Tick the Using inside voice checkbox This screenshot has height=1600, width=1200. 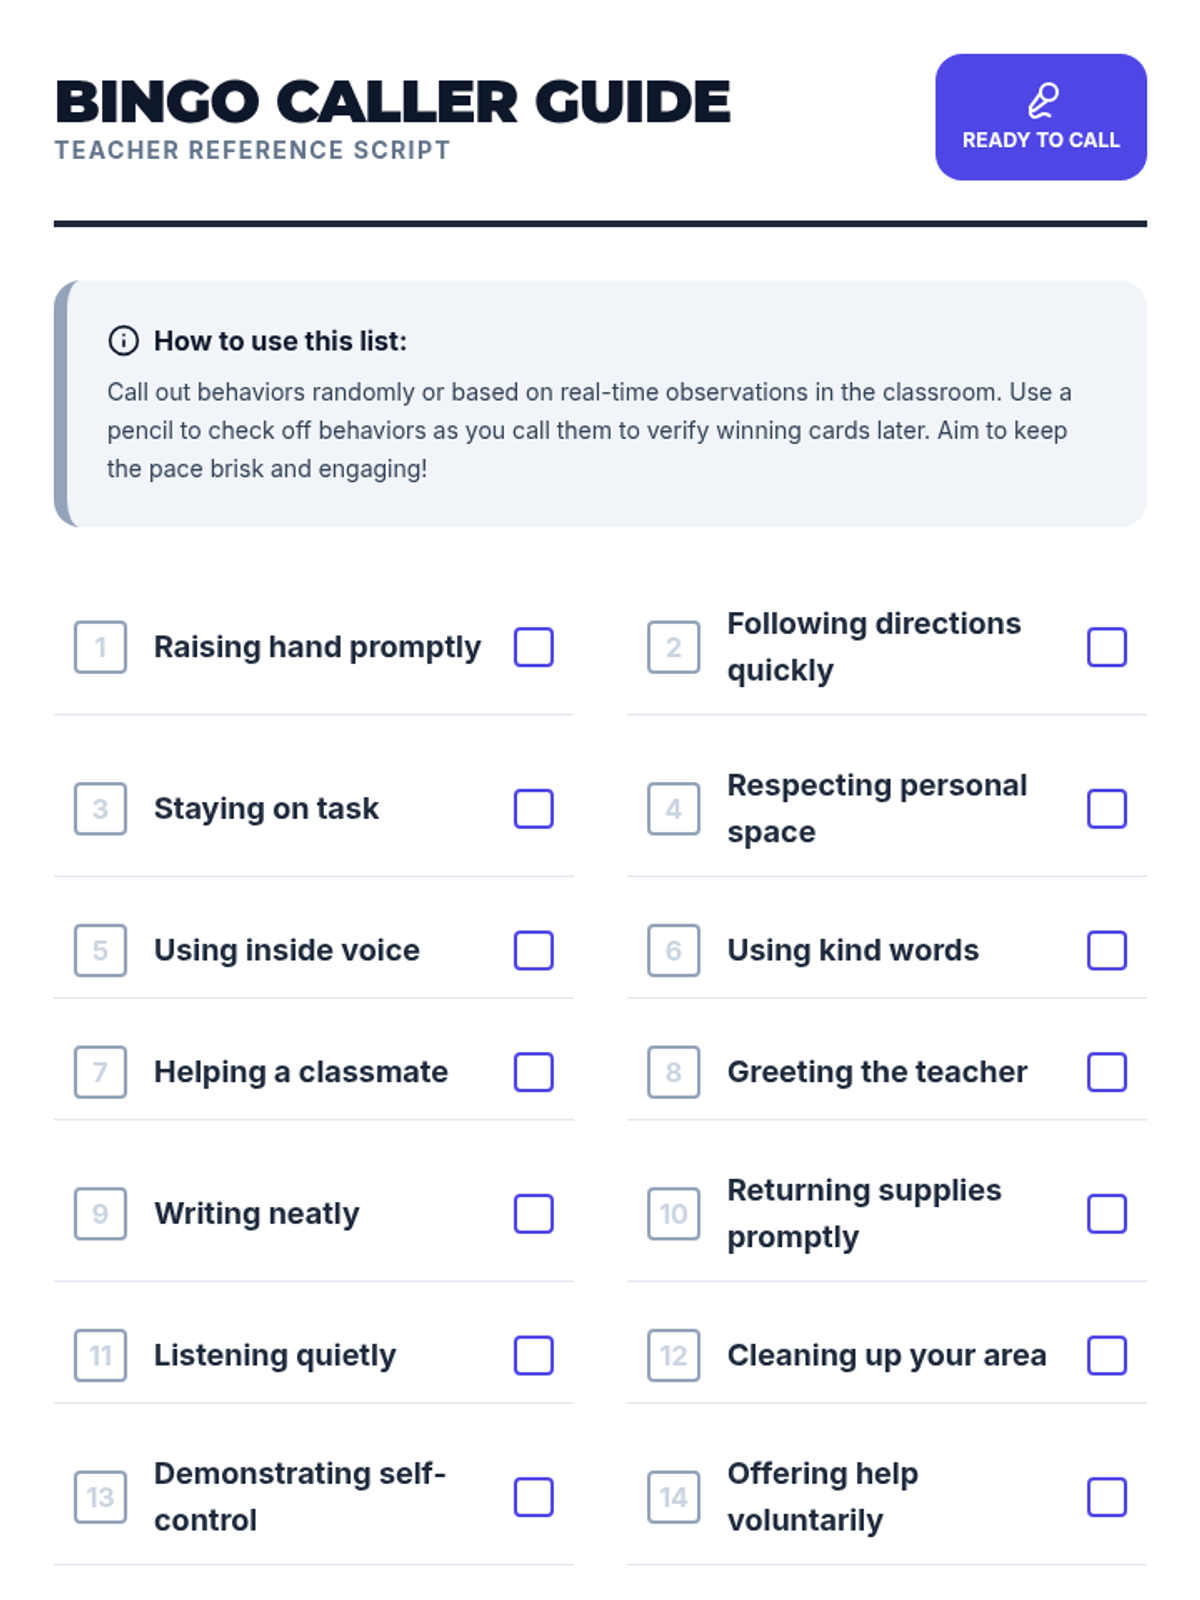pyautogui.click(x=534, y=950)
